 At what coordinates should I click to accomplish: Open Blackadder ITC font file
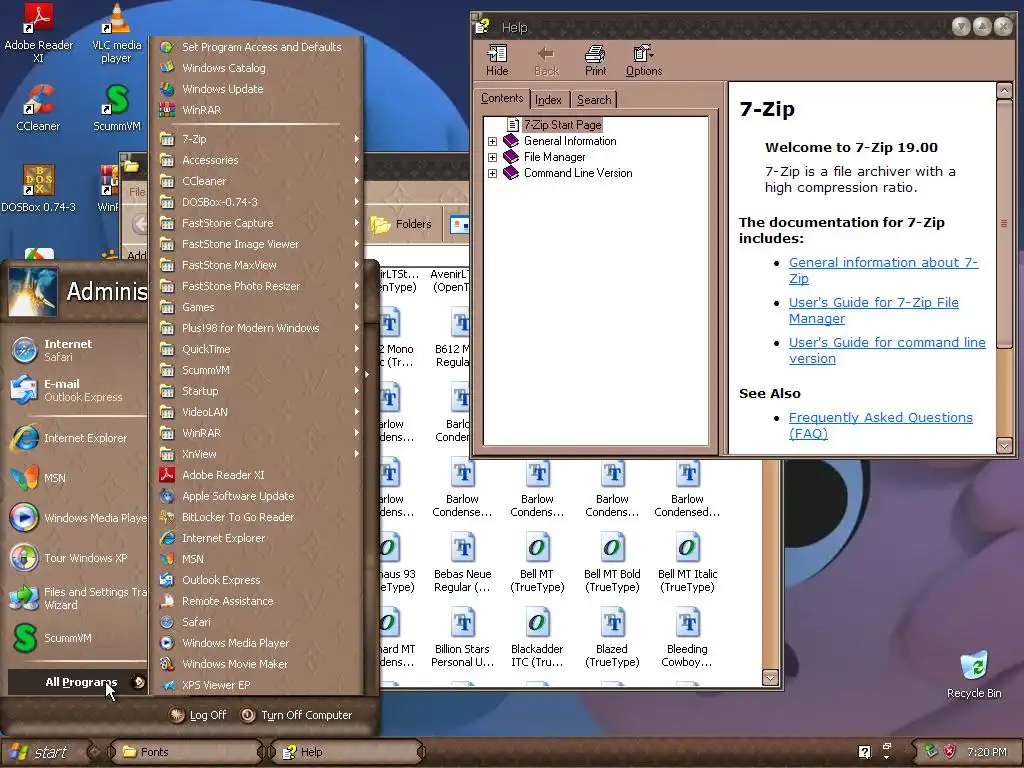pyautogui.click(x=537, y=637)
